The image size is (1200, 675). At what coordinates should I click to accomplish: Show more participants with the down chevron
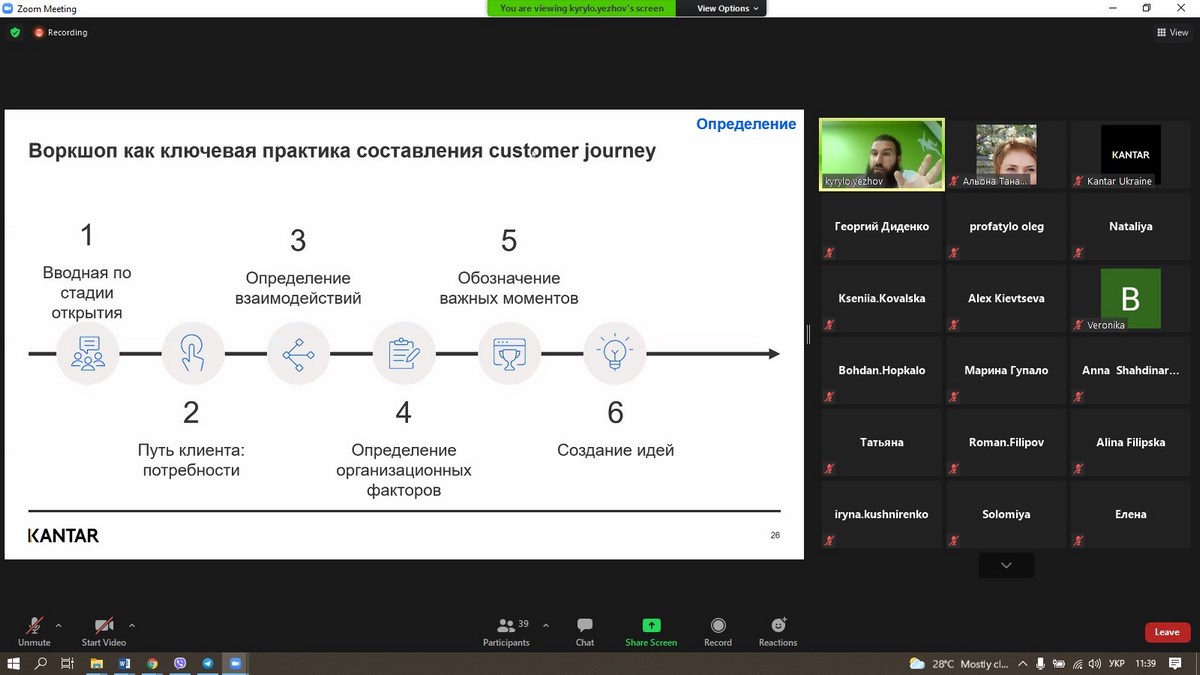point(1006,565)
